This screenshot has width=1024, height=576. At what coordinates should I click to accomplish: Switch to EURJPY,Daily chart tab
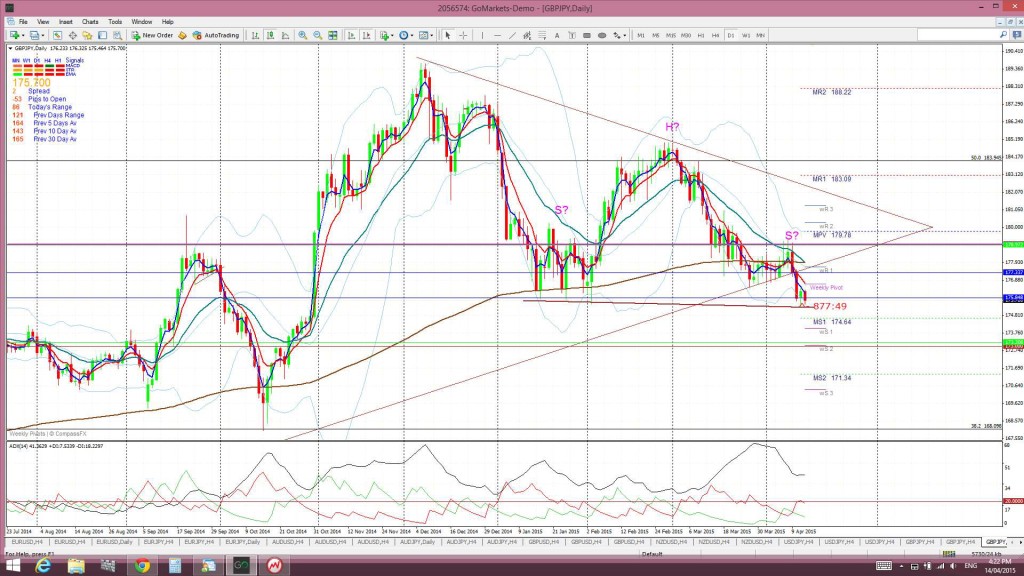242,542
